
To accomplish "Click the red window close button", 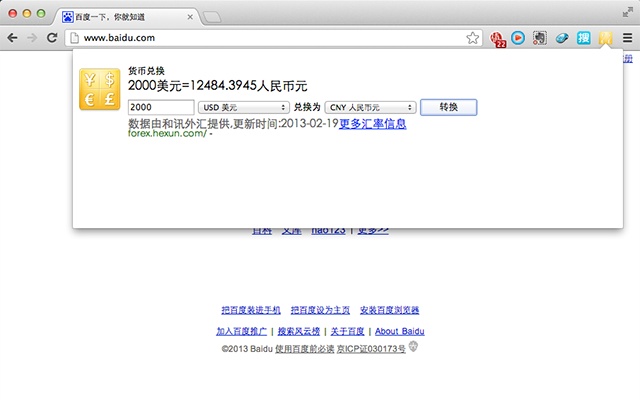I will point(13,13).
